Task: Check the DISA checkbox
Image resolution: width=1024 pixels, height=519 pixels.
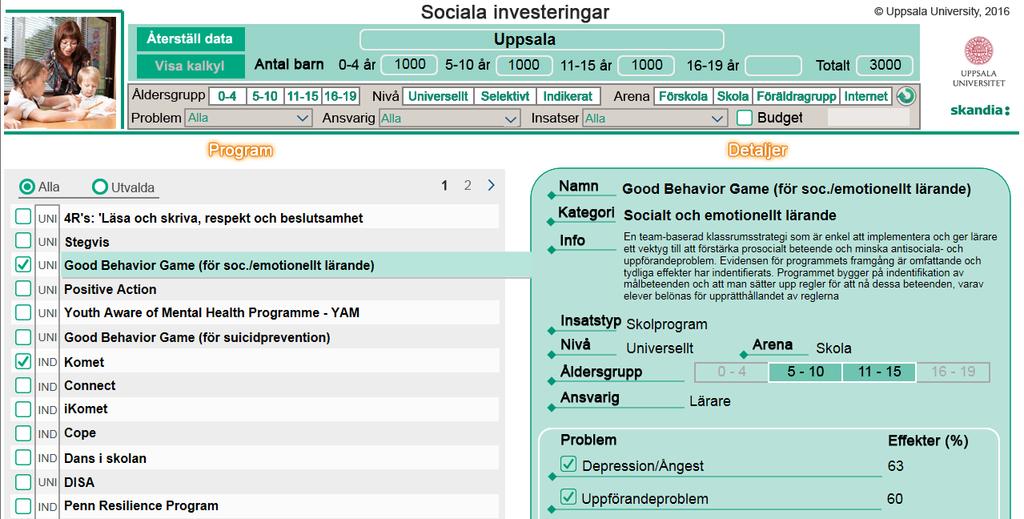Action: [x=23, y=482]
